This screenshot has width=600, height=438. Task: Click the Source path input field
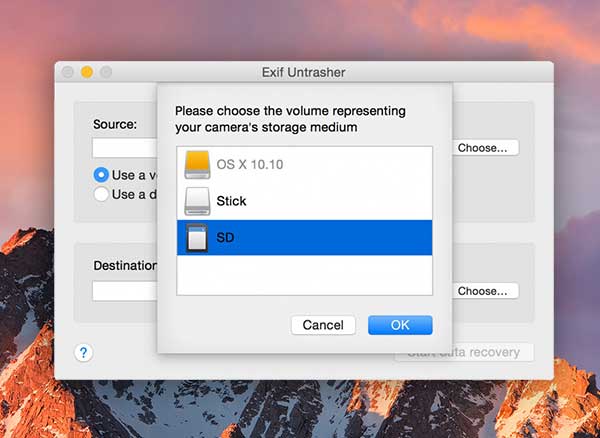click(x=125, y=148)
